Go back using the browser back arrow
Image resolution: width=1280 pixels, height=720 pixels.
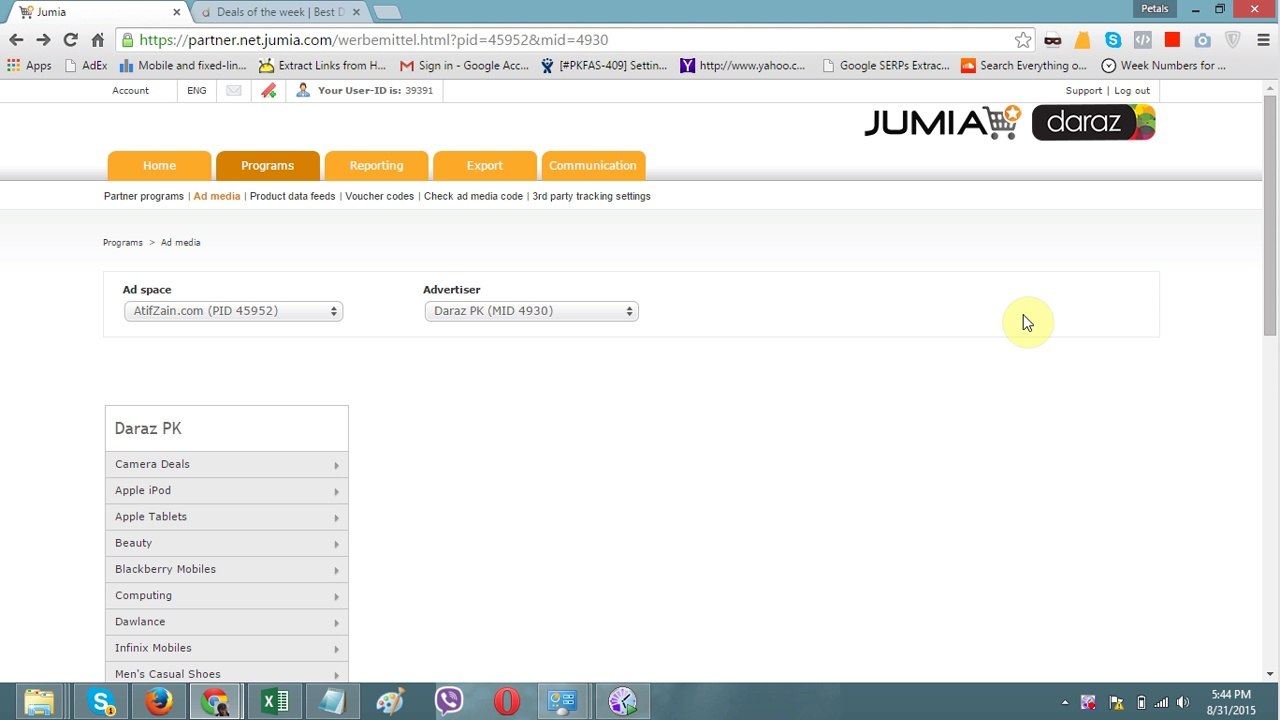click(x=16, y=40)
